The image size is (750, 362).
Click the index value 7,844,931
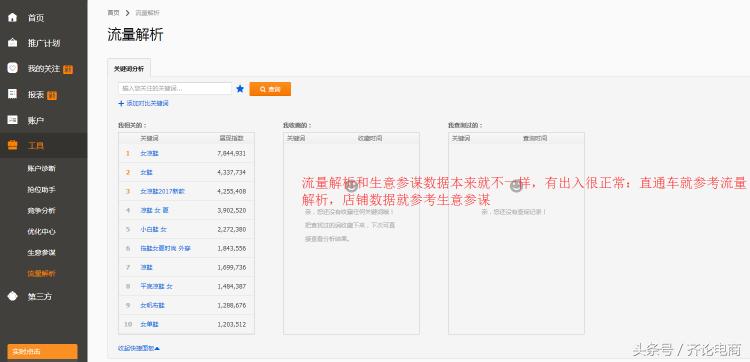(x=232, y=153)
